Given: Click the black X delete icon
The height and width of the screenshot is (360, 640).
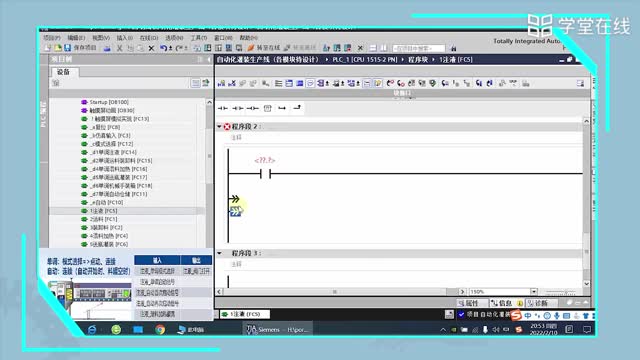Looking at the screenshot, I should 151,48.
